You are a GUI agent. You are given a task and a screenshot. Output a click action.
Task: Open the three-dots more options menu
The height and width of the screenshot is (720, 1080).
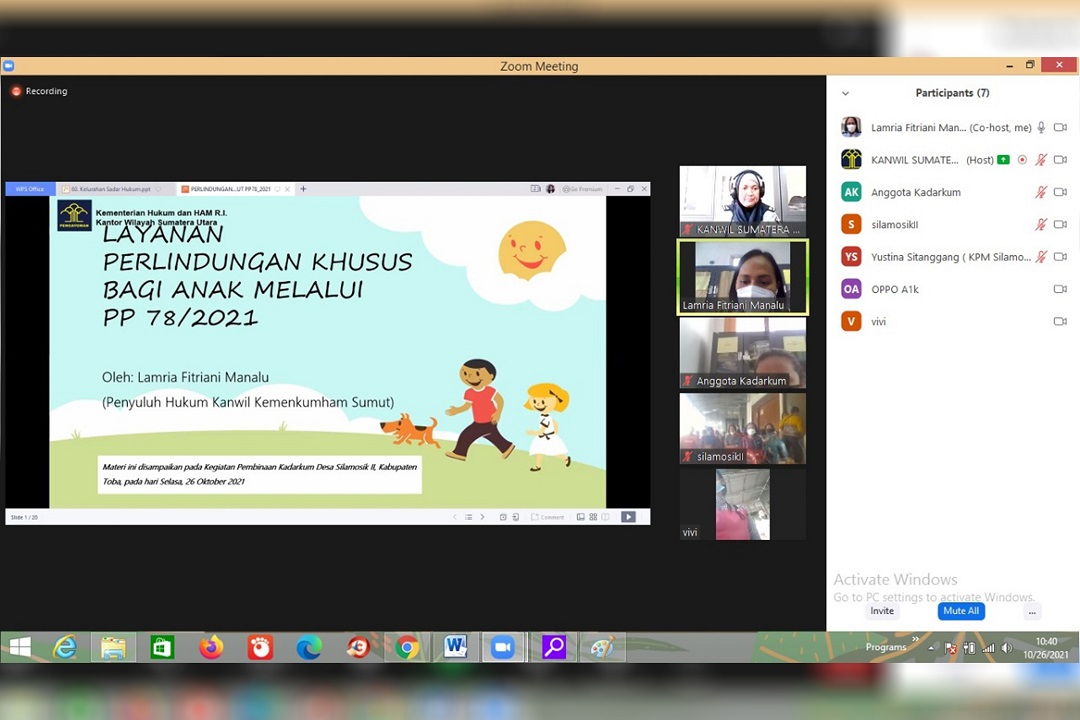tap(1032, 611)
